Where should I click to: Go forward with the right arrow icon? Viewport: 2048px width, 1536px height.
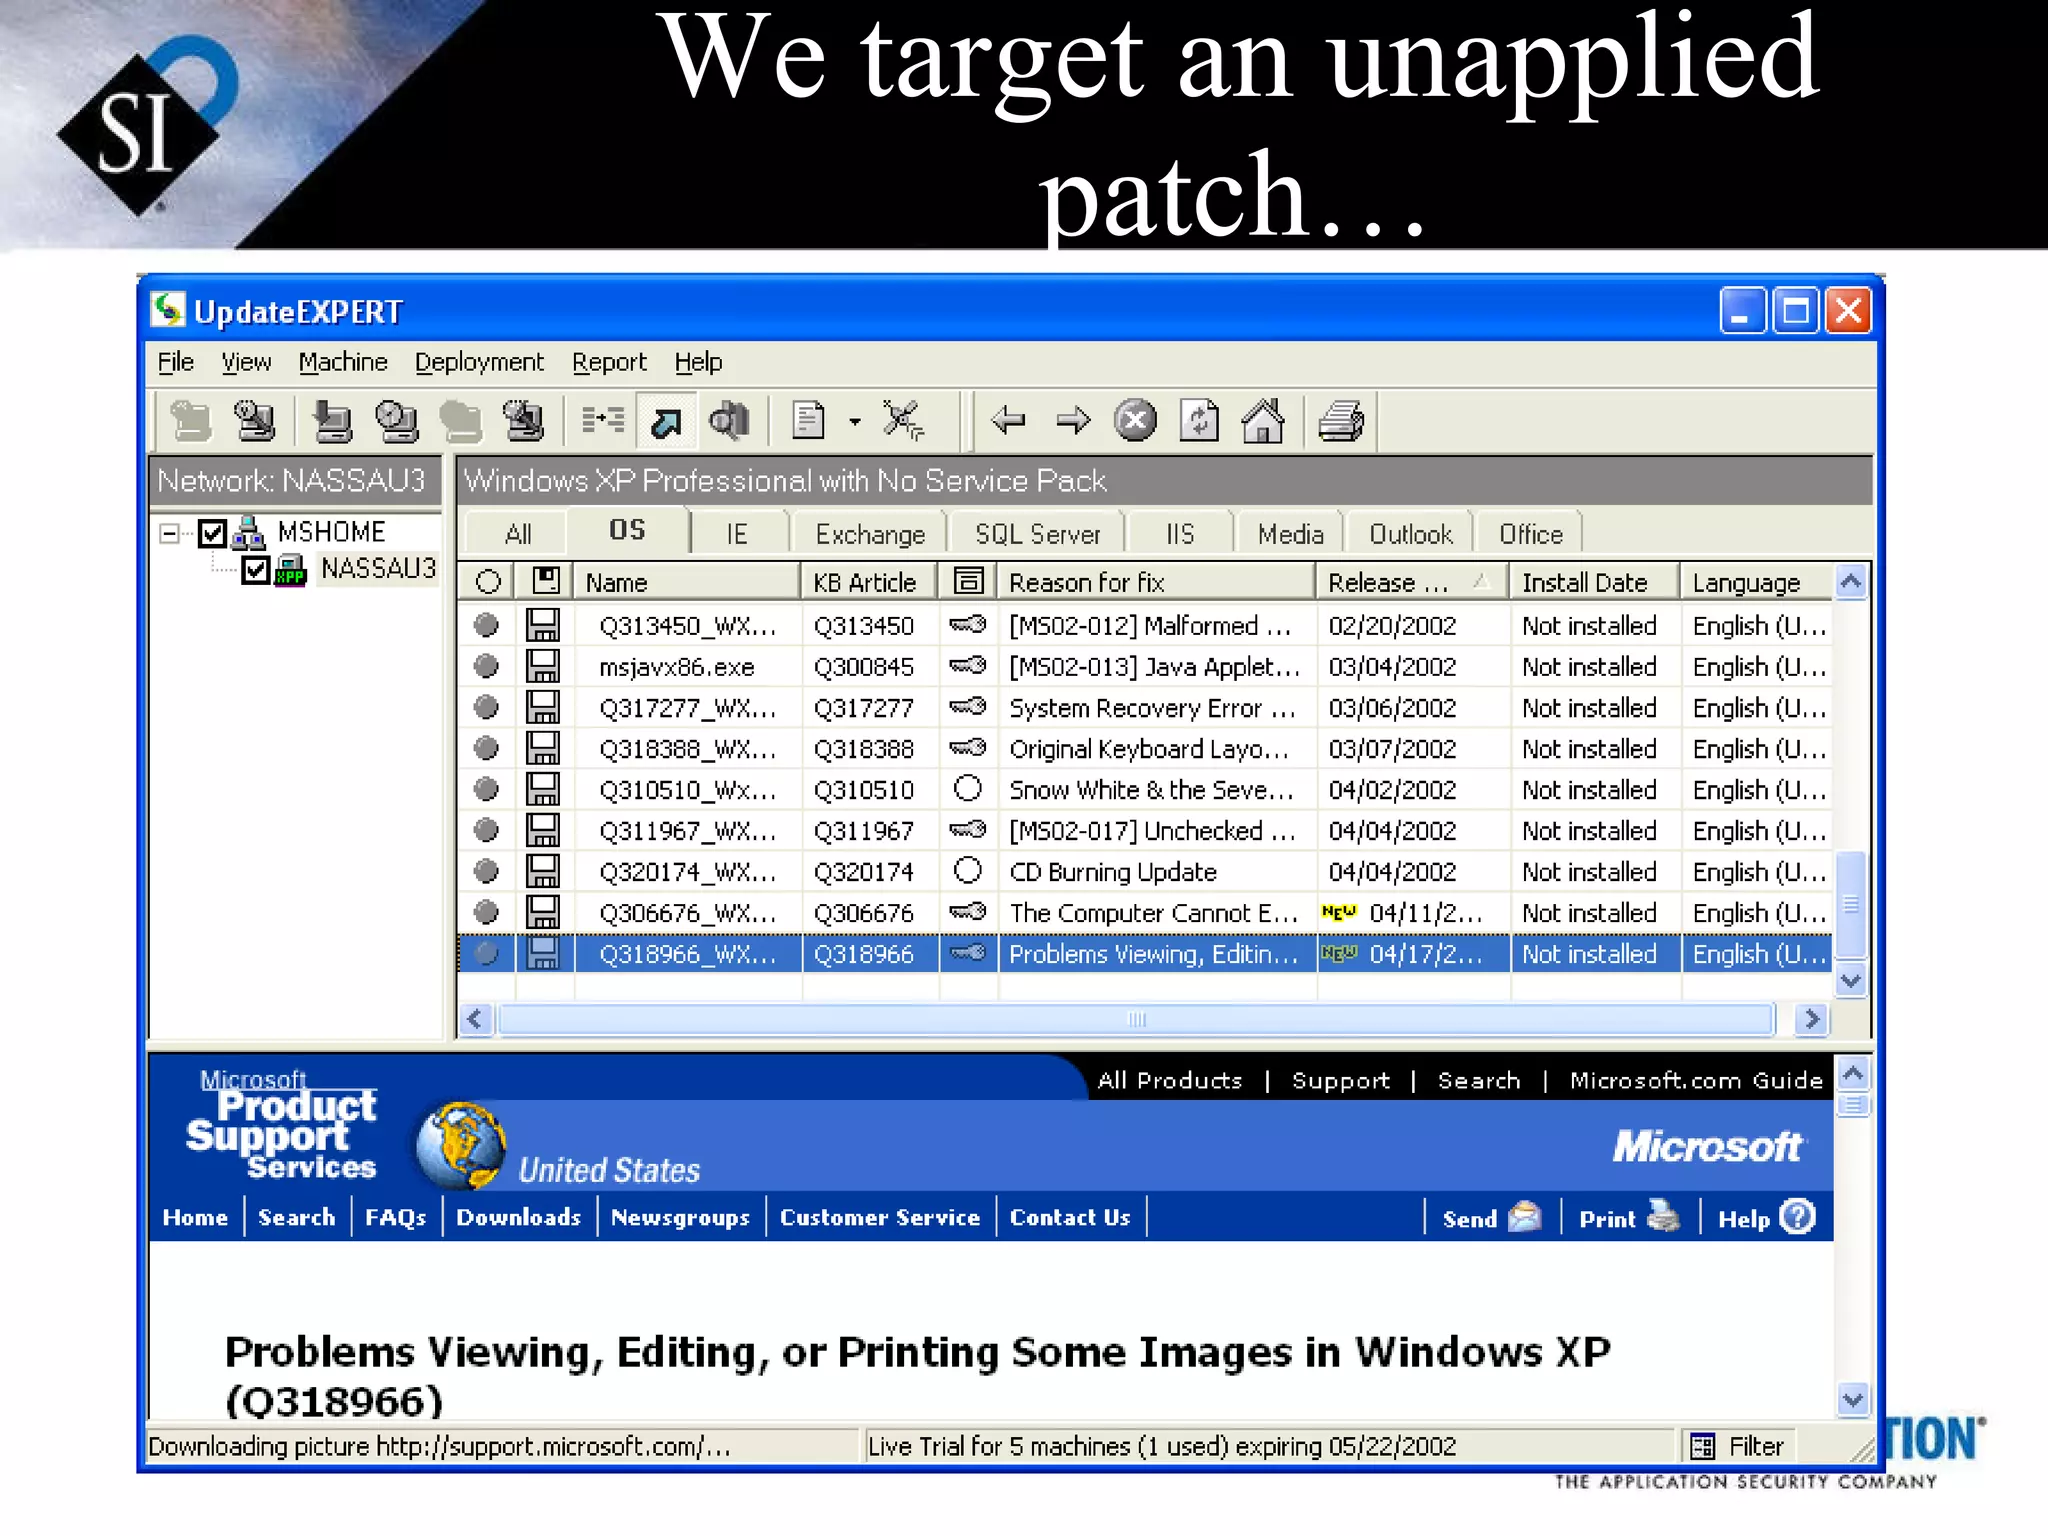point(1073,420)
